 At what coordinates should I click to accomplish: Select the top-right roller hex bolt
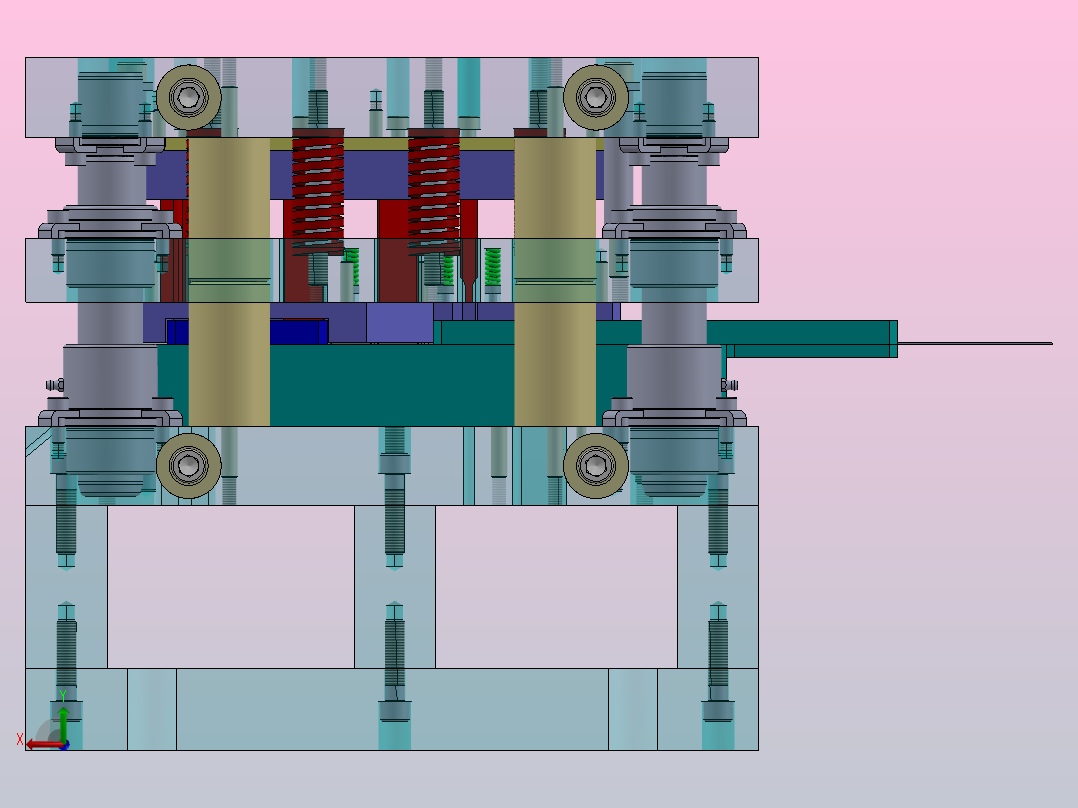[595, 97]
